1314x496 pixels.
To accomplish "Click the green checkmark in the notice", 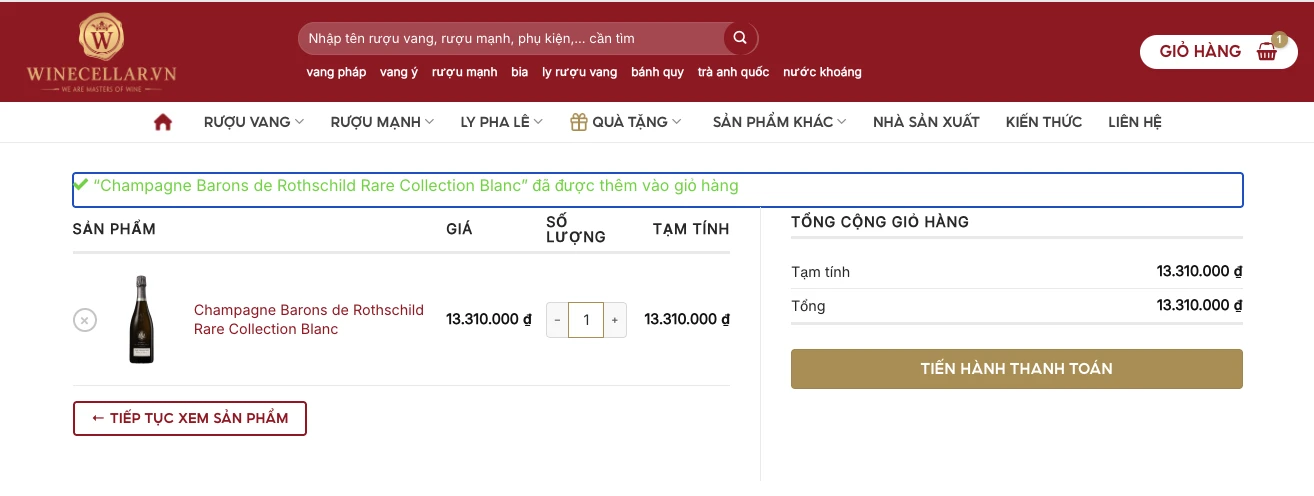I will (x=81, y=185).
